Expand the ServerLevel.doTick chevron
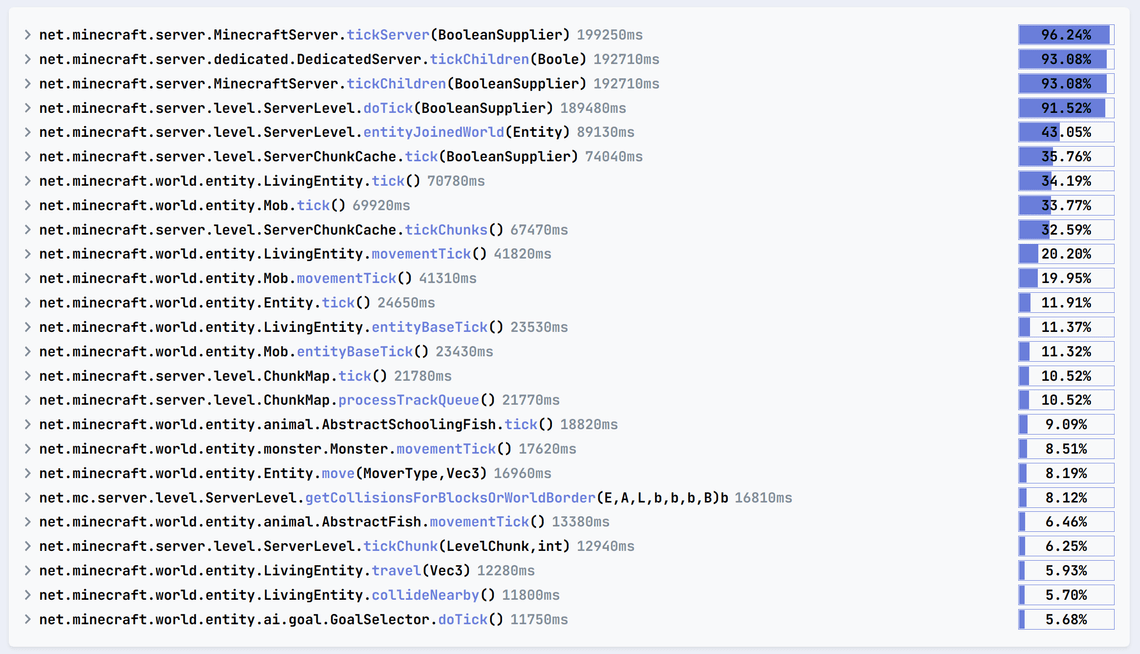This screenshot has width=1140, height=654. tap(27, 108)
